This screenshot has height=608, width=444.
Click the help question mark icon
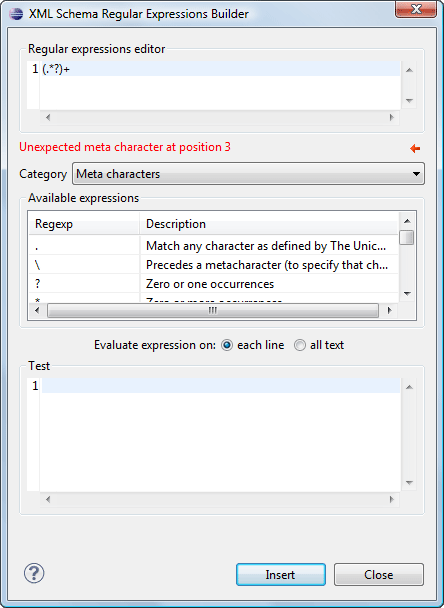34,573
